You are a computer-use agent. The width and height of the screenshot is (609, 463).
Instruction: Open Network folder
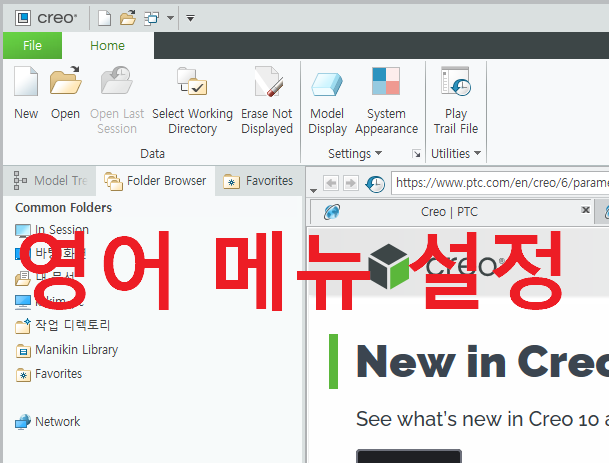tap(47, 421)
